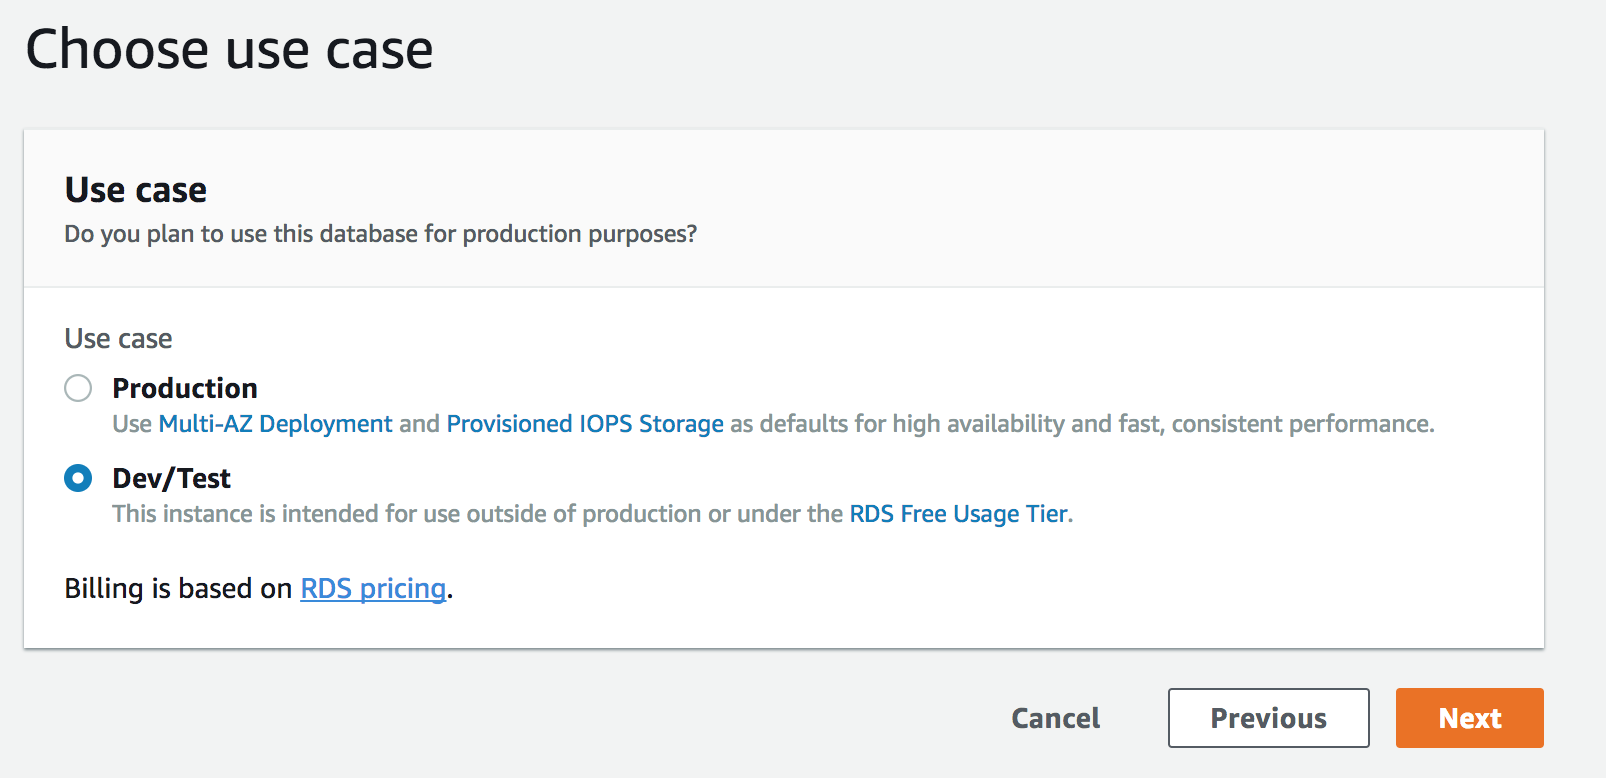Click the Cancel button
1606x778 pixels.
tap(1055, 718)
